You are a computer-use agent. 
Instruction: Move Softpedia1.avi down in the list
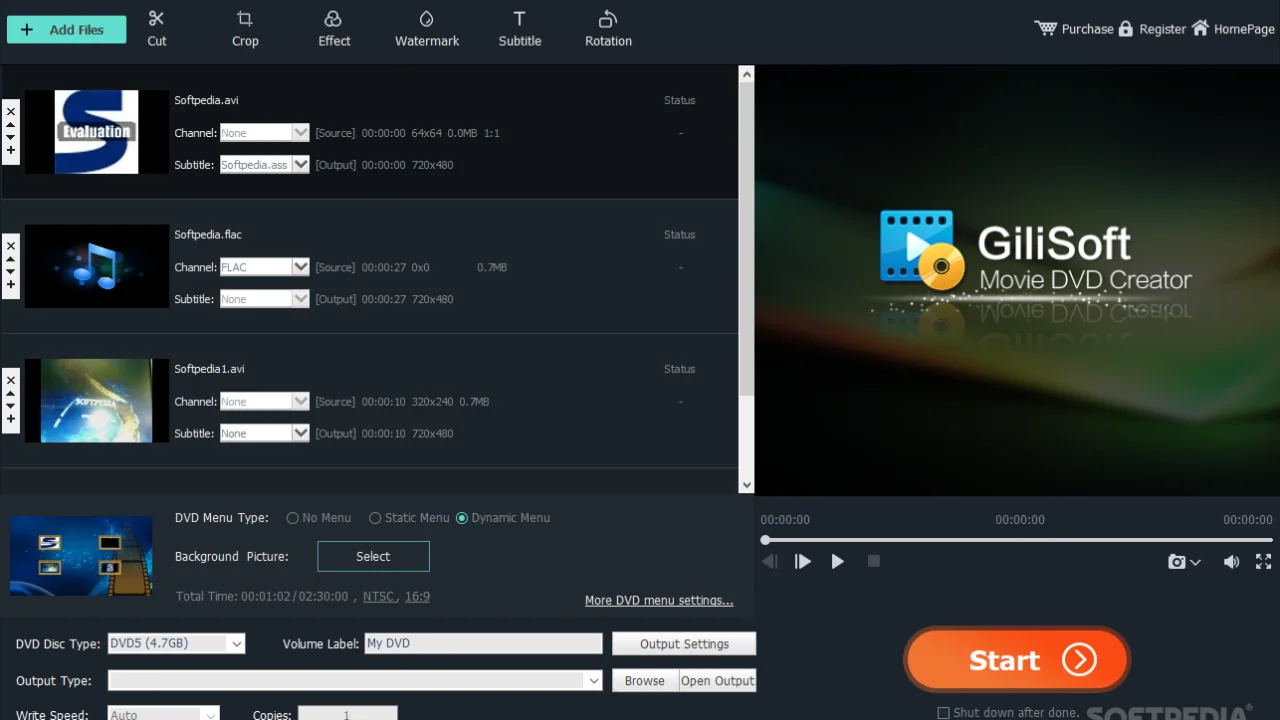[10, 405]
